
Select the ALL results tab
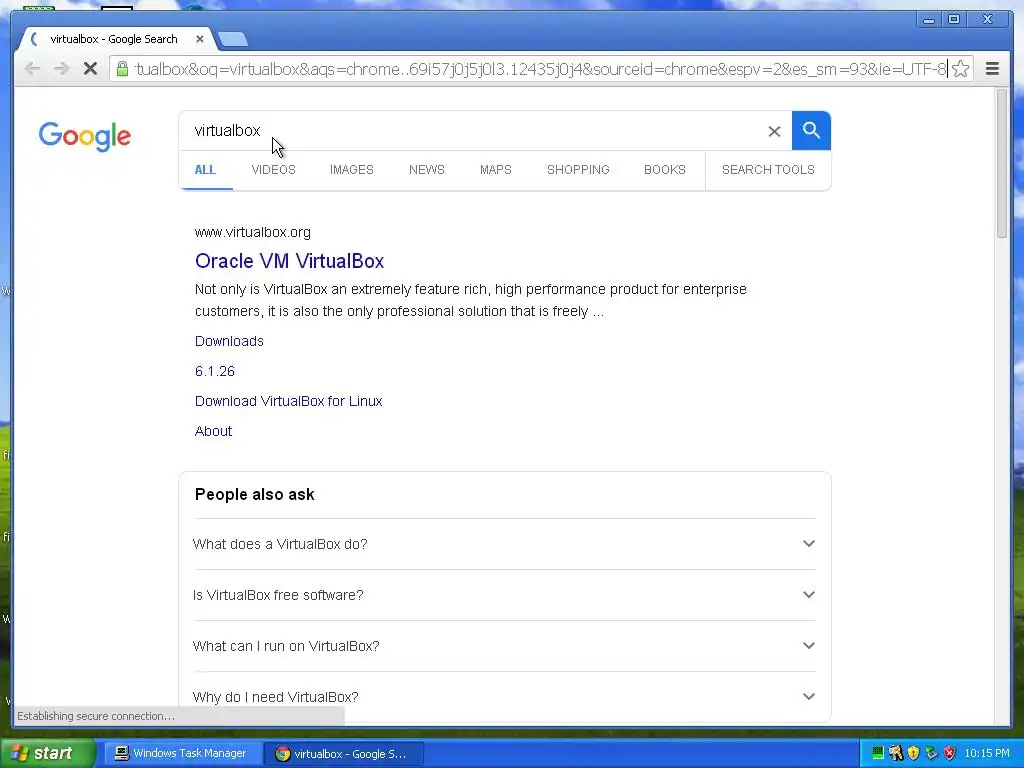click(x=205, y=170)
